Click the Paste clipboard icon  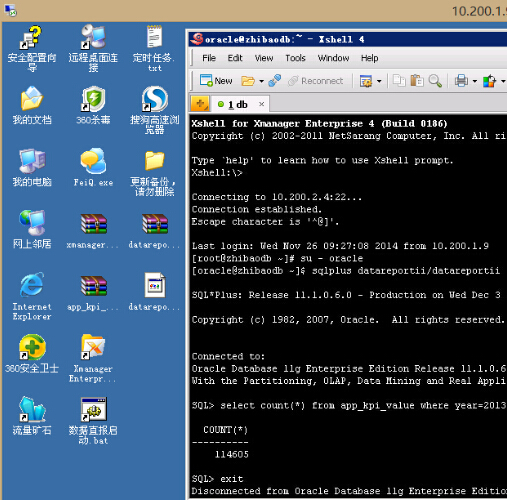click(417, 81)
